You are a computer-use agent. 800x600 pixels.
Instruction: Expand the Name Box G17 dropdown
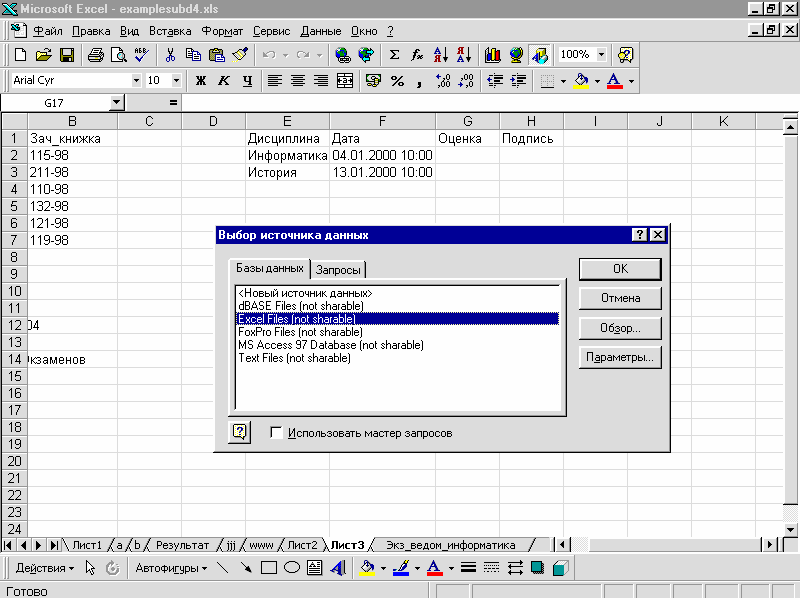click(x=117, y=103)
